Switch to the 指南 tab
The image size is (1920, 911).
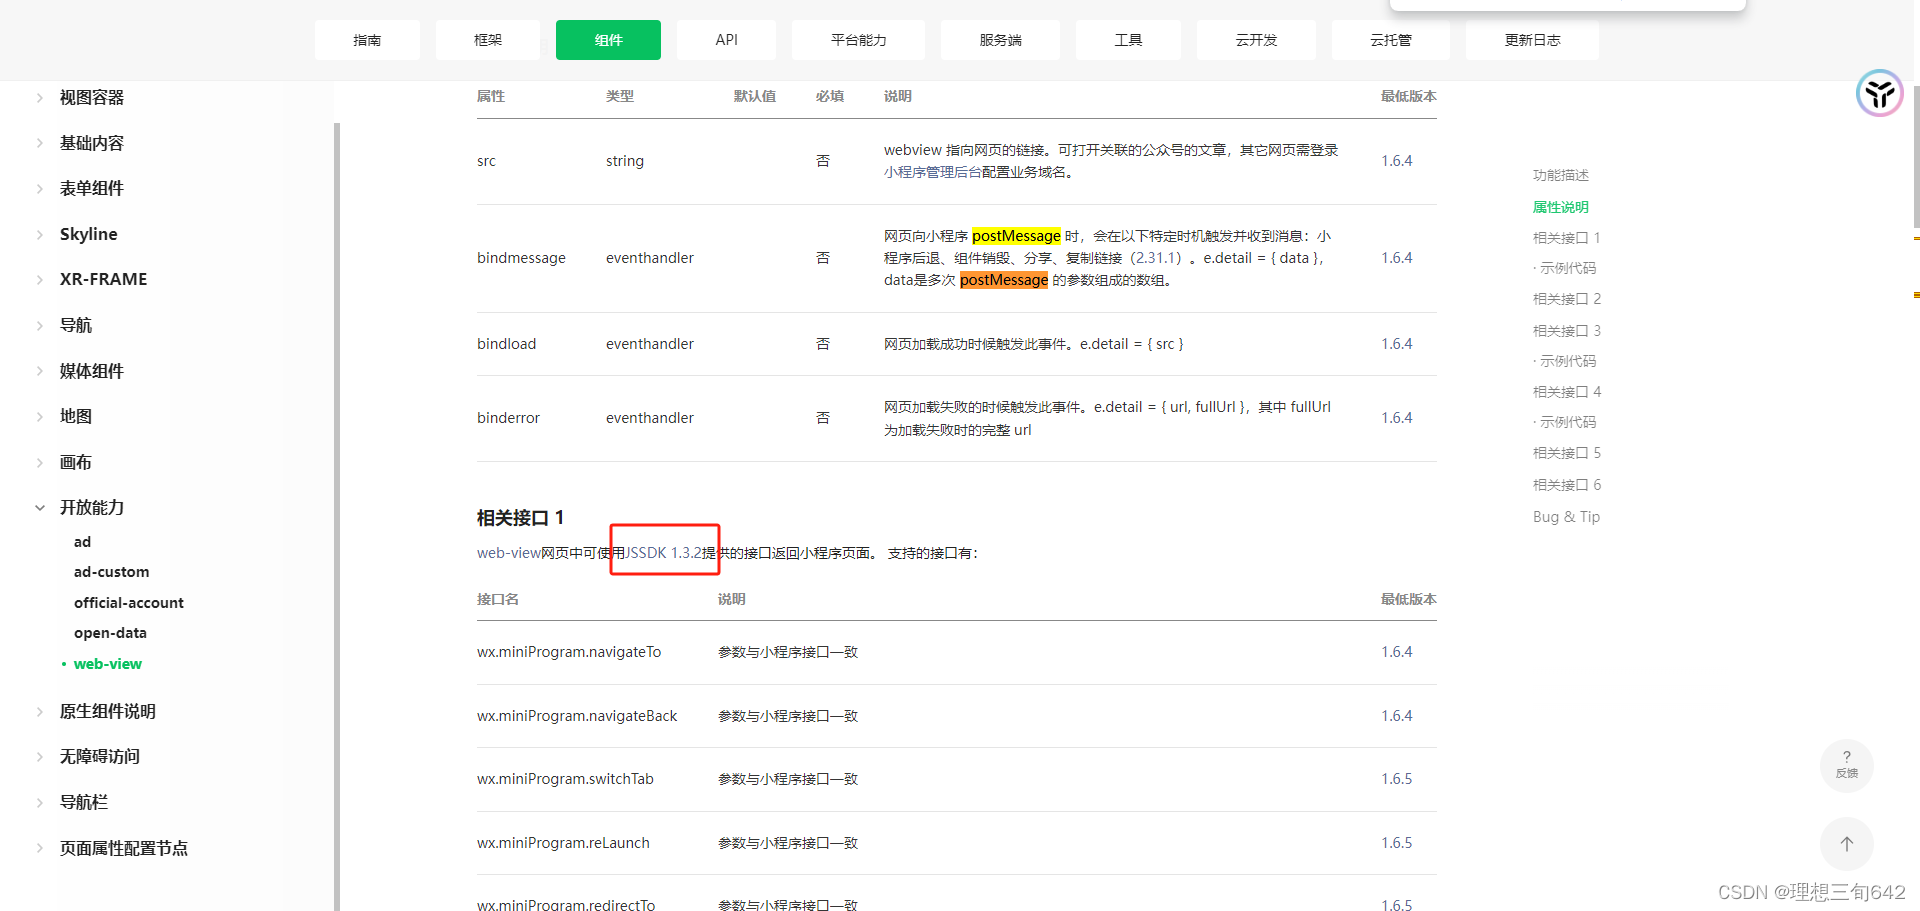[x=367, y=40]
